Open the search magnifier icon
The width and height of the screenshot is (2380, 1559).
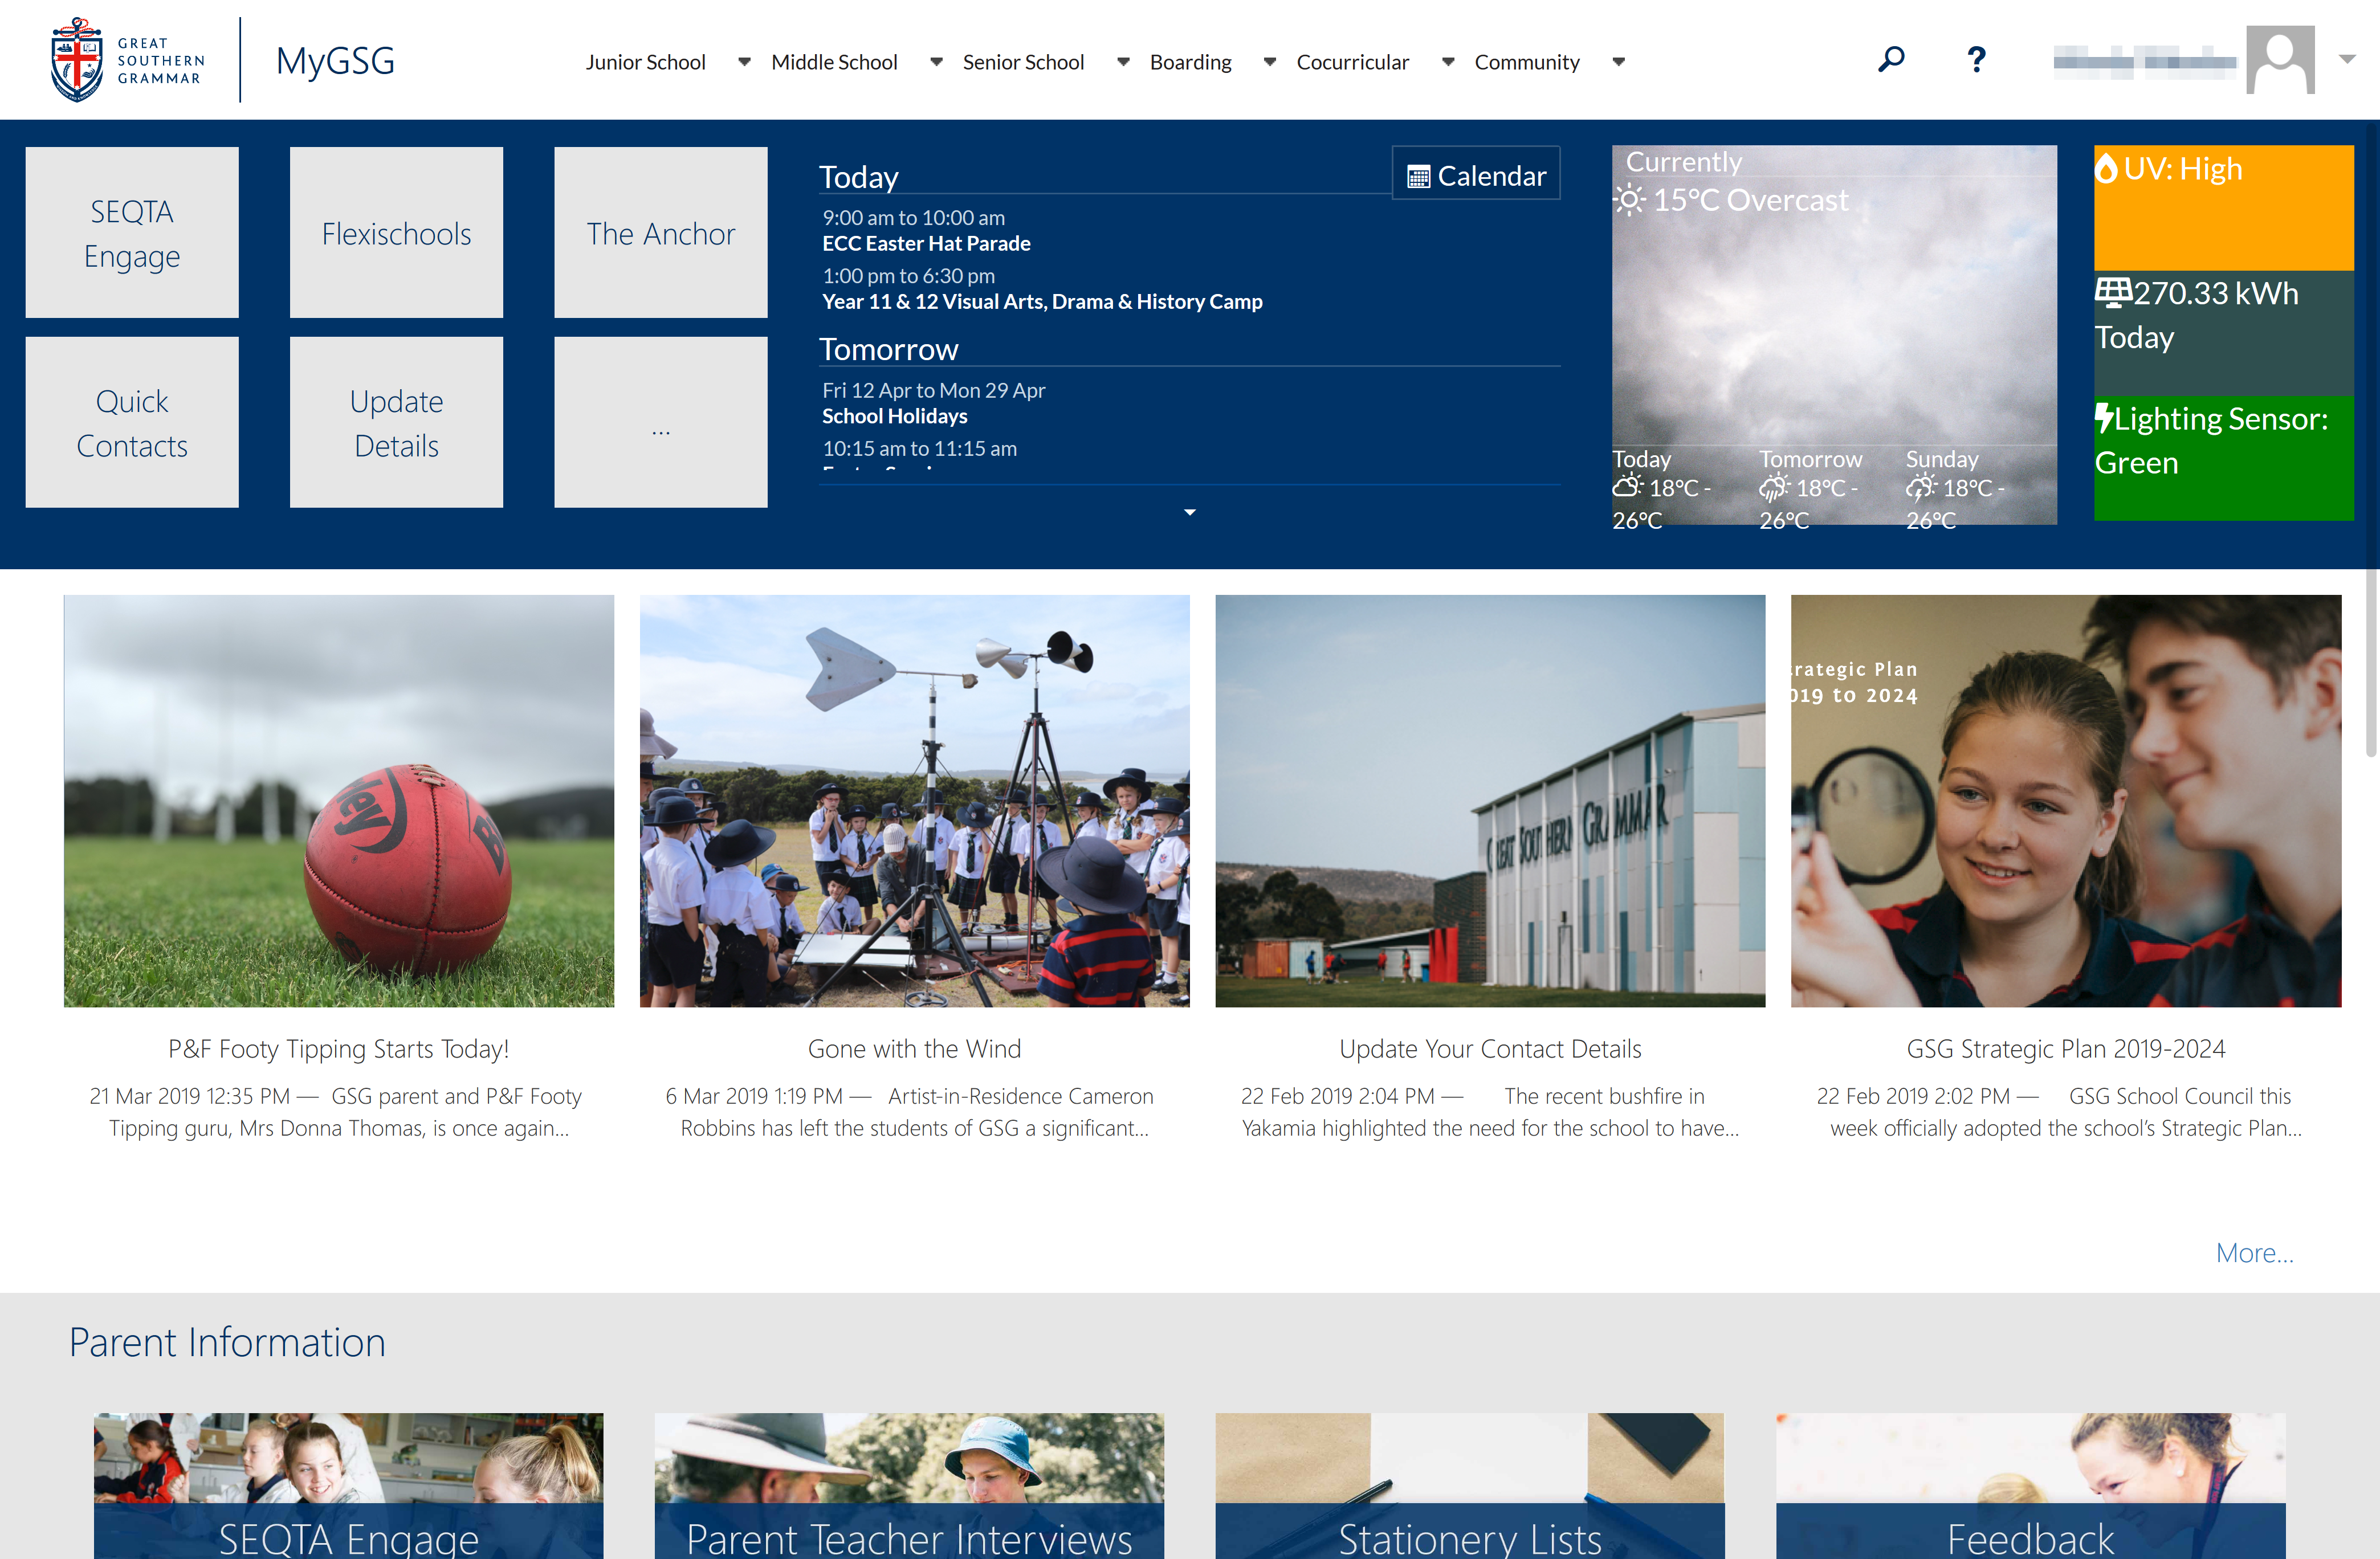click(x=1890, y=60)
